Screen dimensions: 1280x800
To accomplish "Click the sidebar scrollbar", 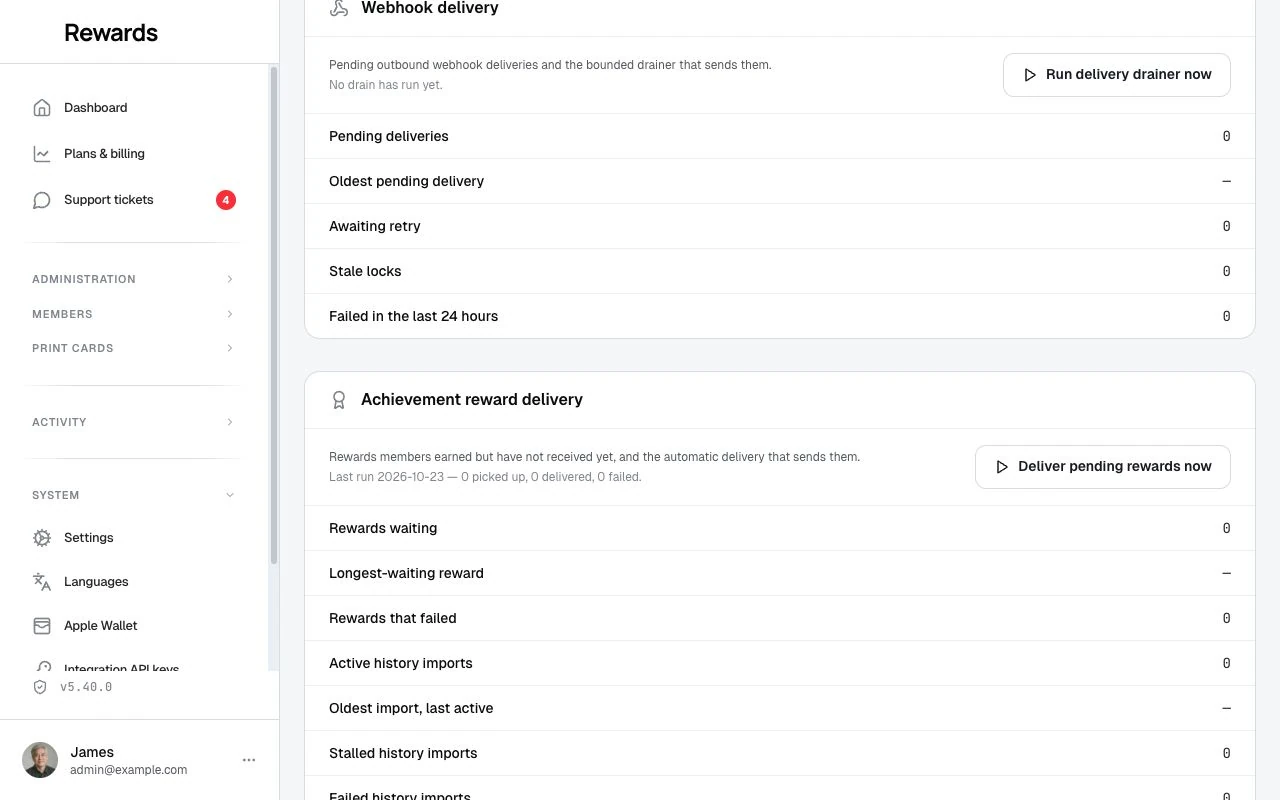I will coord(274,315).
